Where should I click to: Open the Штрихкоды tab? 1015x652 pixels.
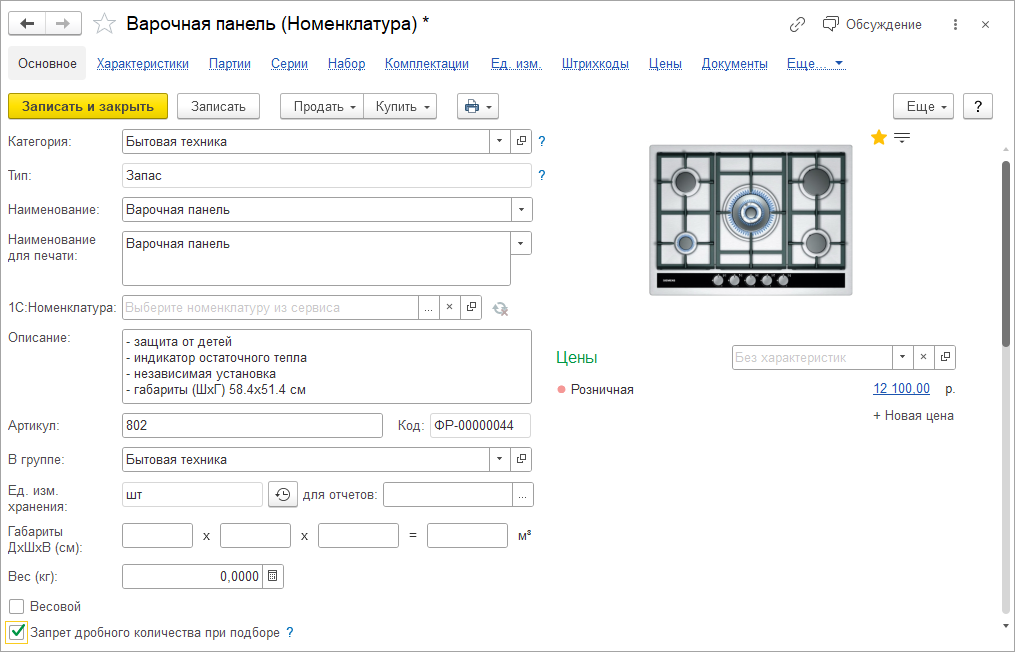coord(595,64)
